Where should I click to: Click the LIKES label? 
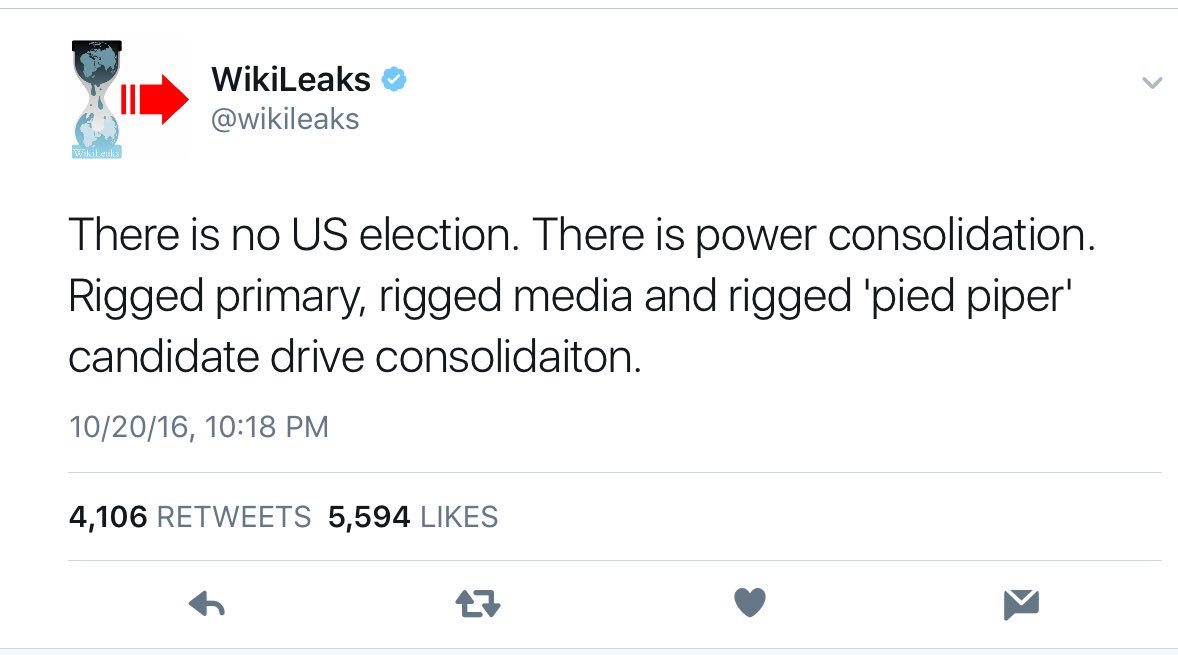point(459,517)
